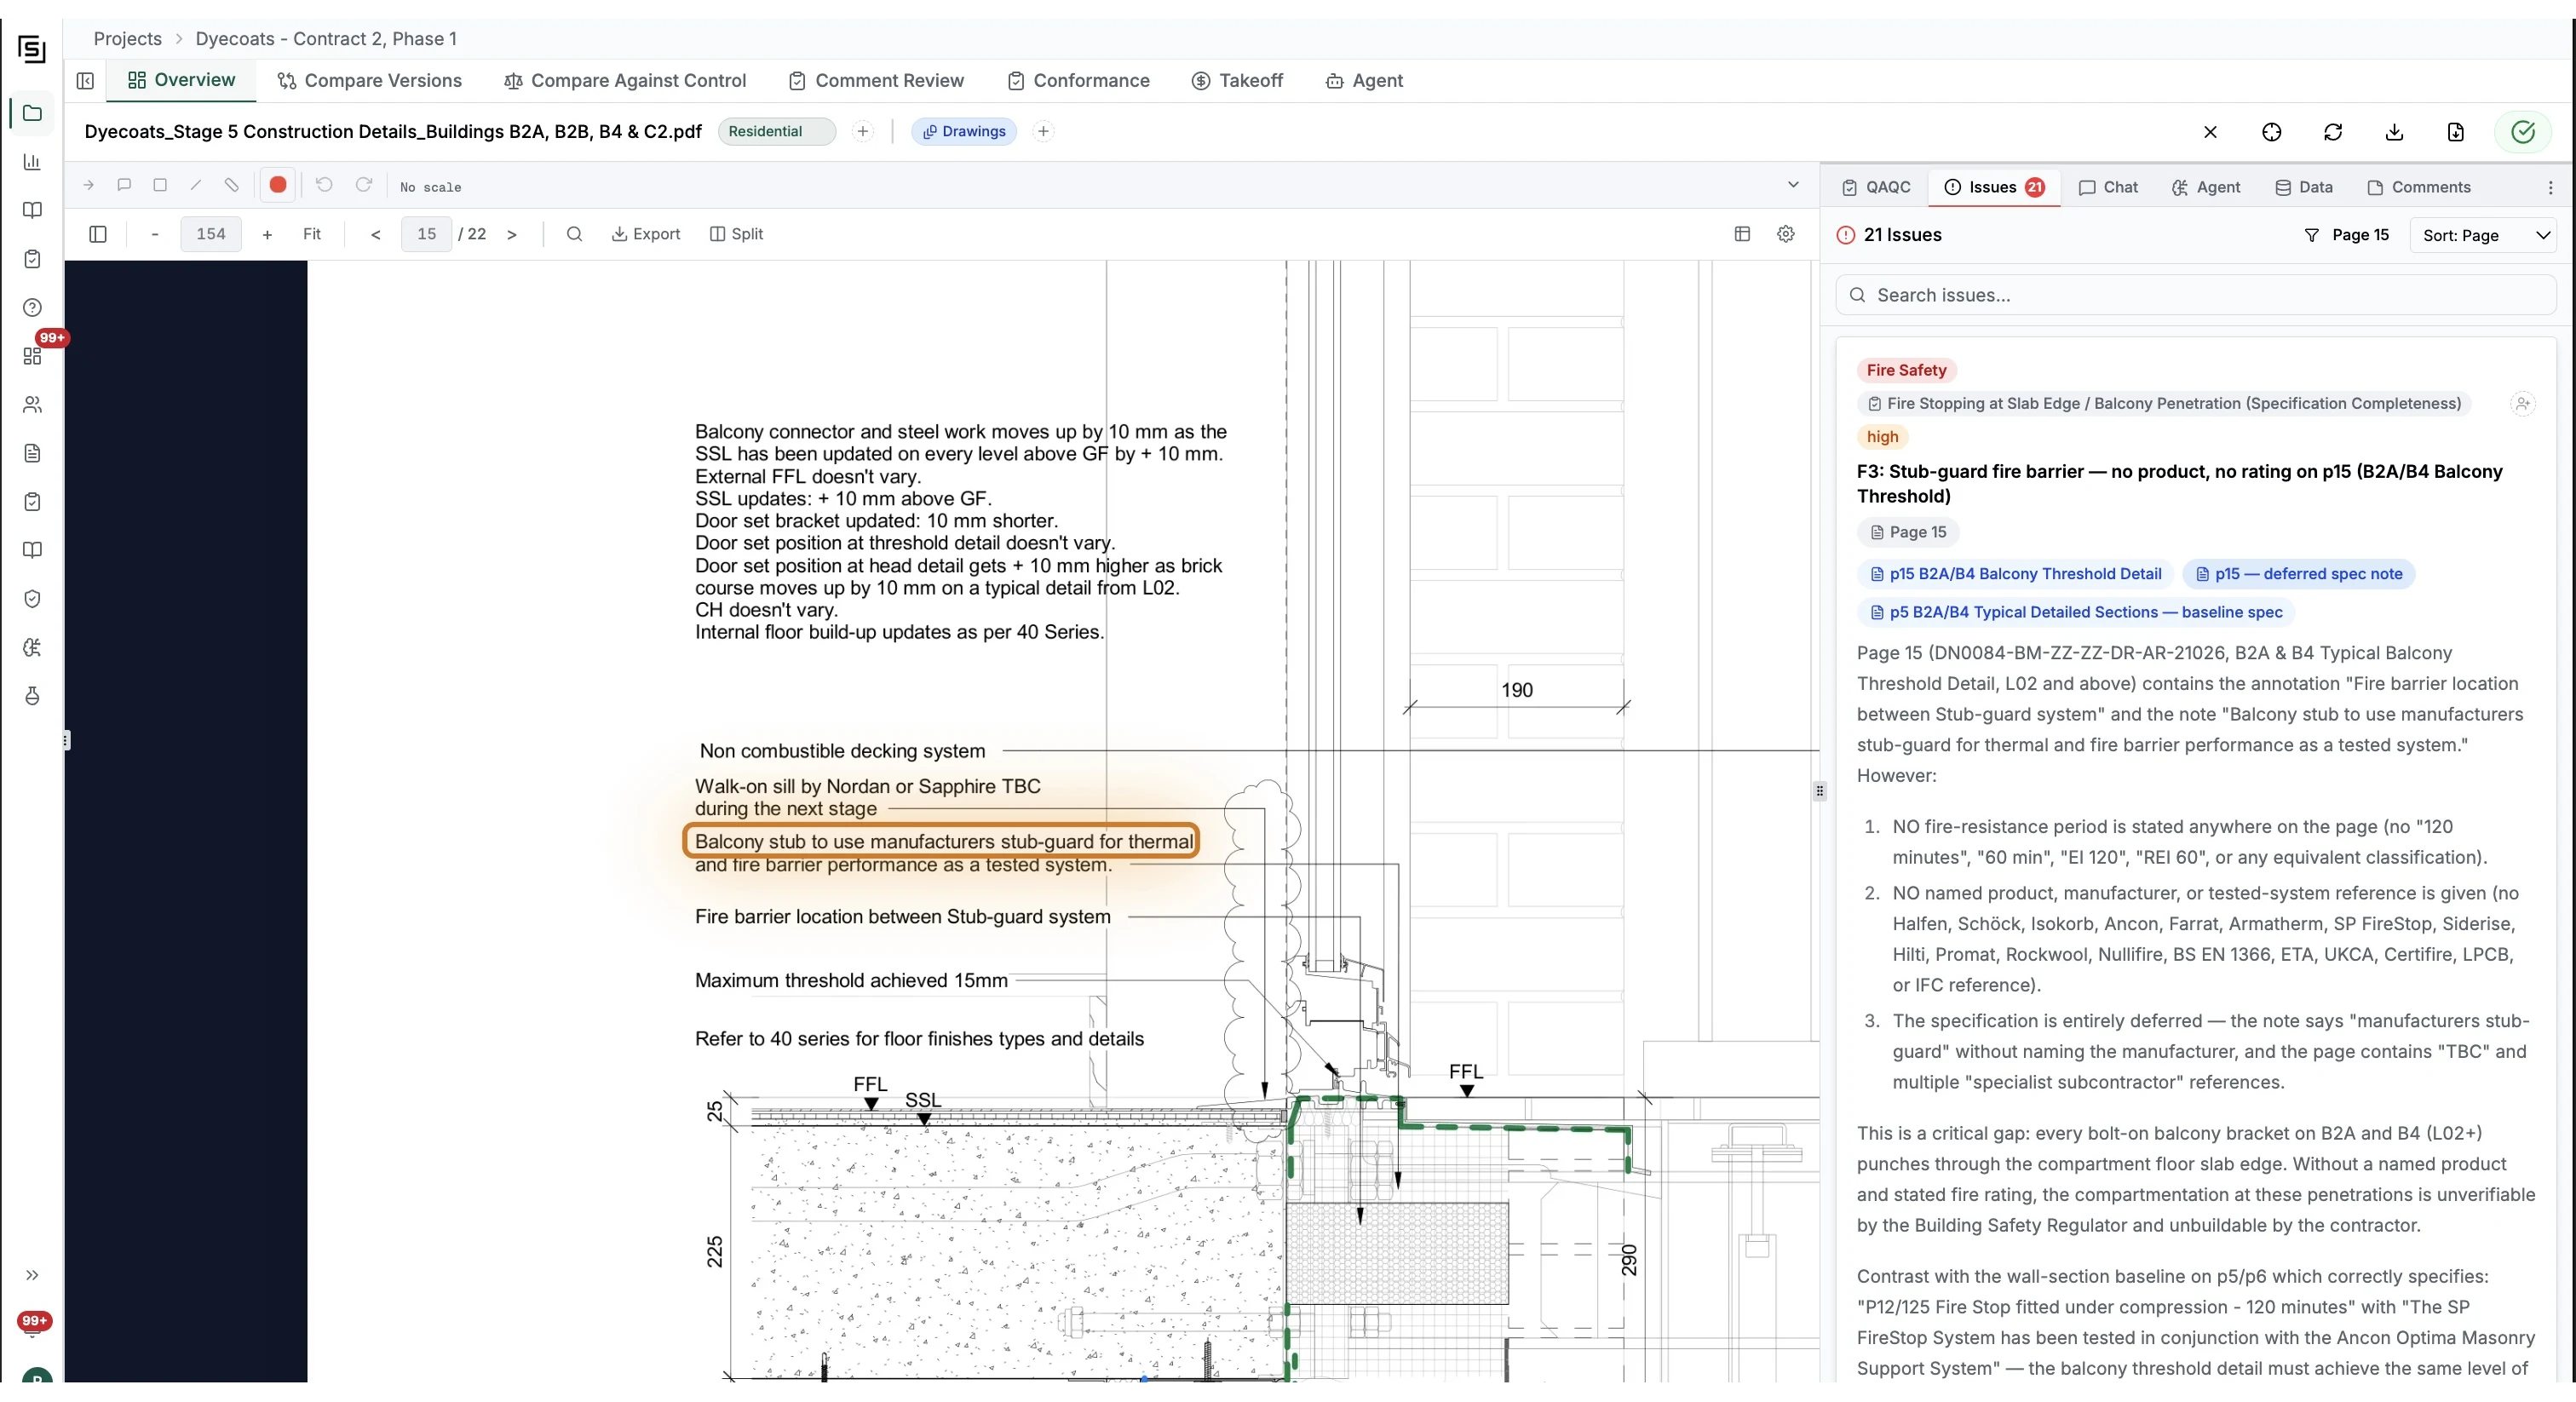Add a category next to Drawings
This screenshot has height=1402, width=2576.
point(1043,131)
